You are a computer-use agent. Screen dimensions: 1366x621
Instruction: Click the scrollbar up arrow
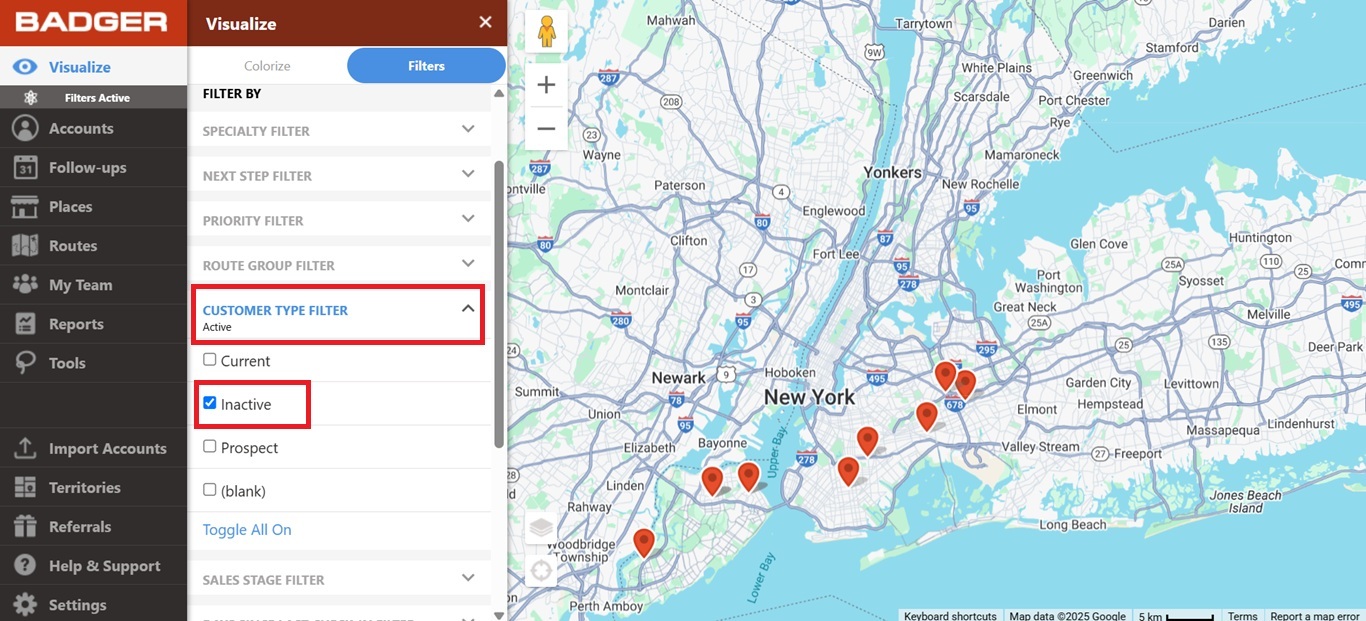point(500,94)
